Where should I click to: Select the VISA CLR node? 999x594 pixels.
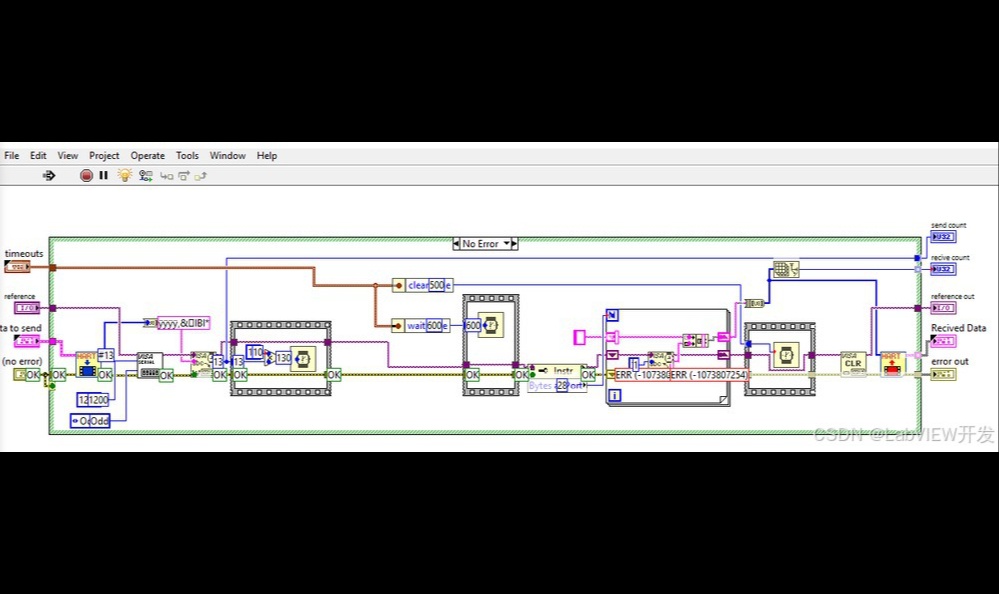pyautogui.click(x=853, y=365)
